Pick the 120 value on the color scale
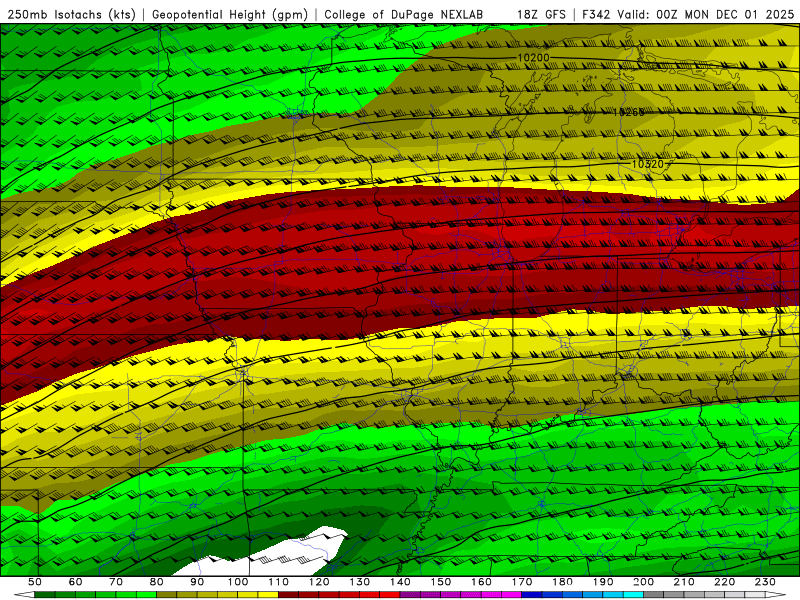The width and height of the screenshot is (800, 600). [319, 582]
